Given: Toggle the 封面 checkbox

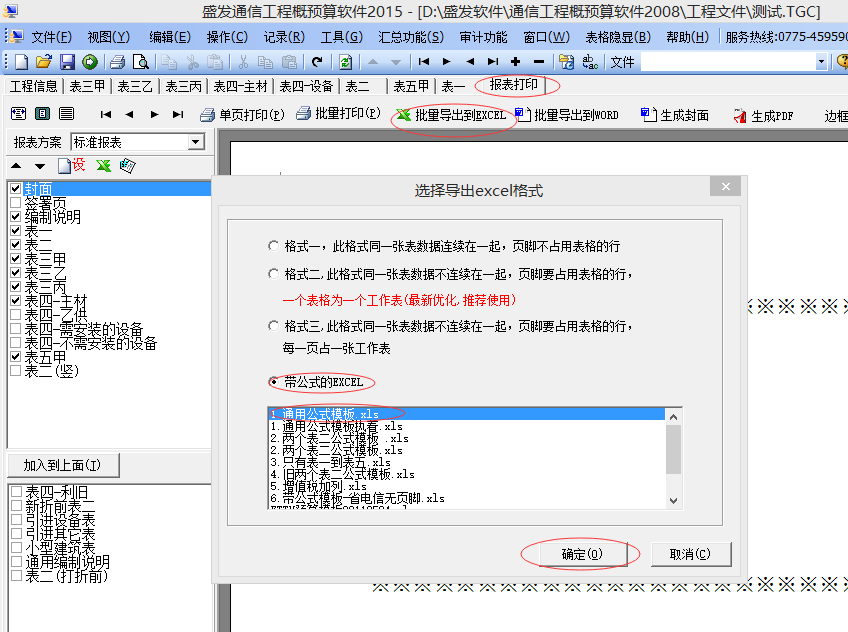Looking at the screenshot, I should [x=16, y=189].
